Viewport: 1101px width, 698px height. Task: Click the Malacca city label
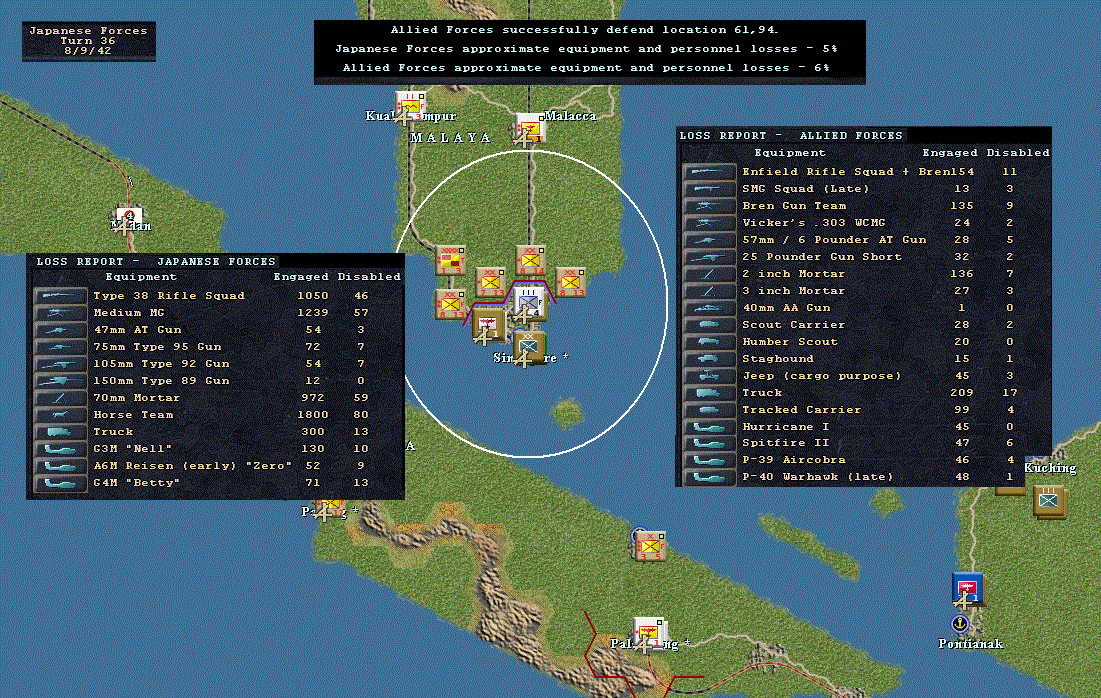click(x=570, y=116)
